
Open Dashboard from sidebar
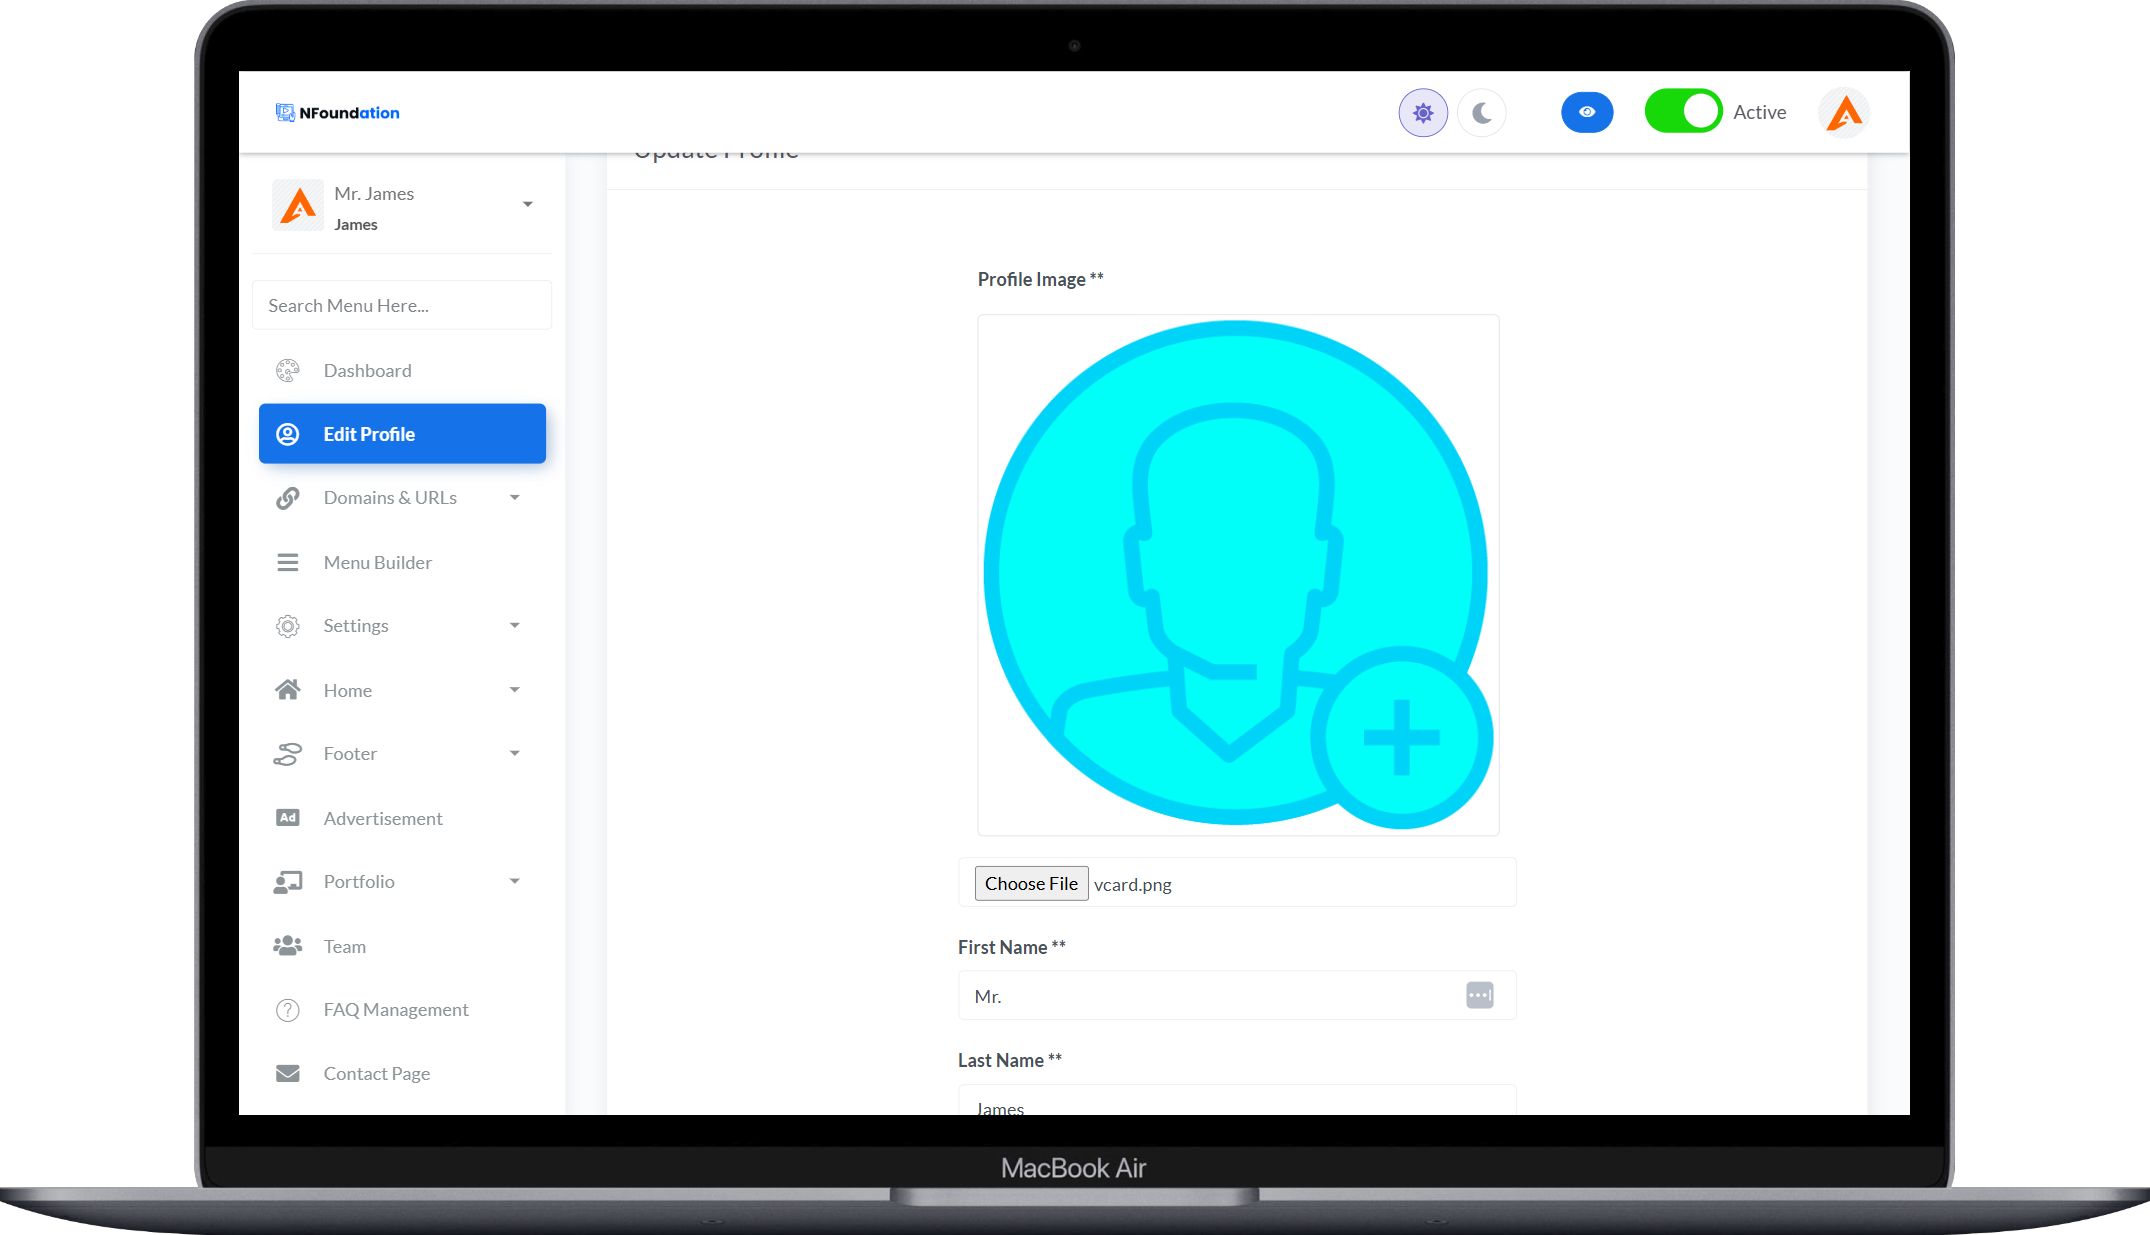pyautogui.click(x=367, y=371)
